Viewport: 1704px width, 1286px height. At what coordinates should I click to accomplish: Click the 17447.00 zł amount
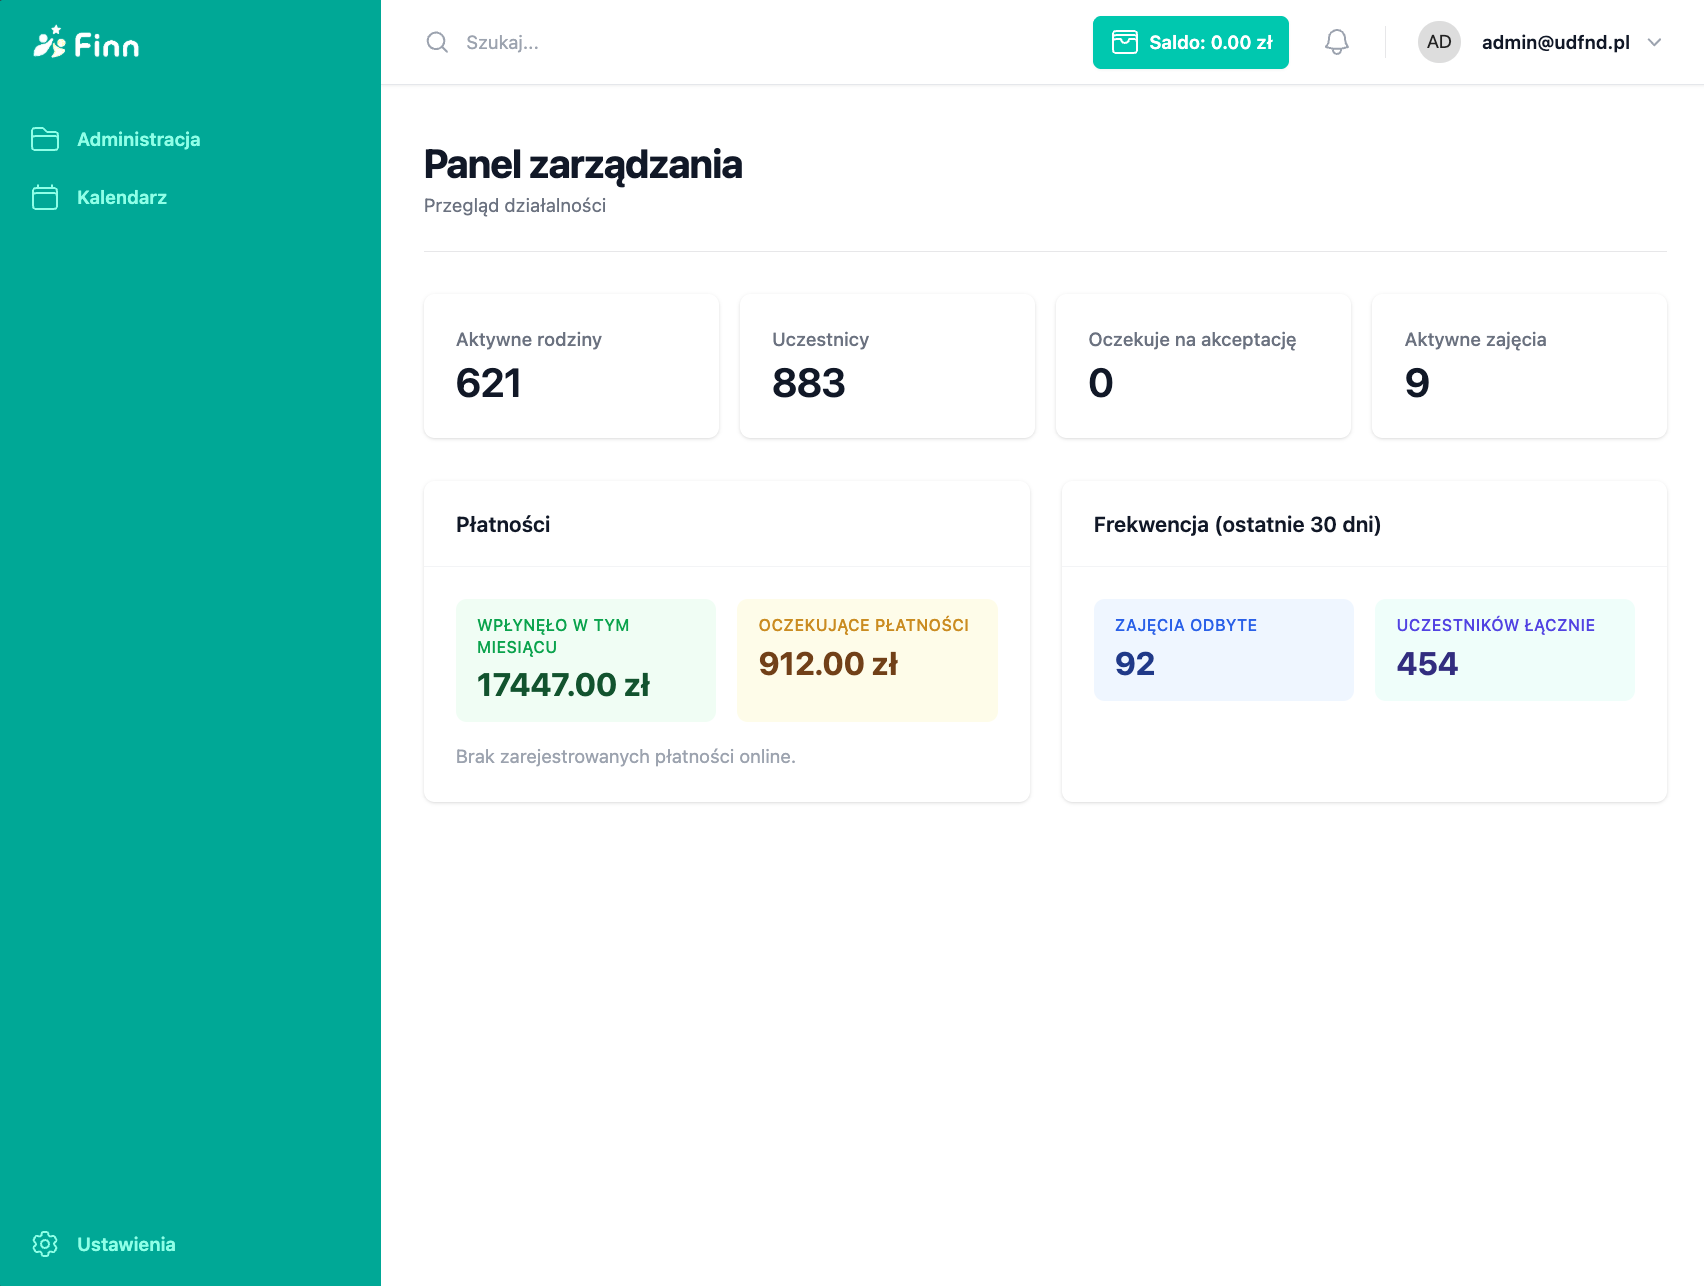(x=564, y=685)
